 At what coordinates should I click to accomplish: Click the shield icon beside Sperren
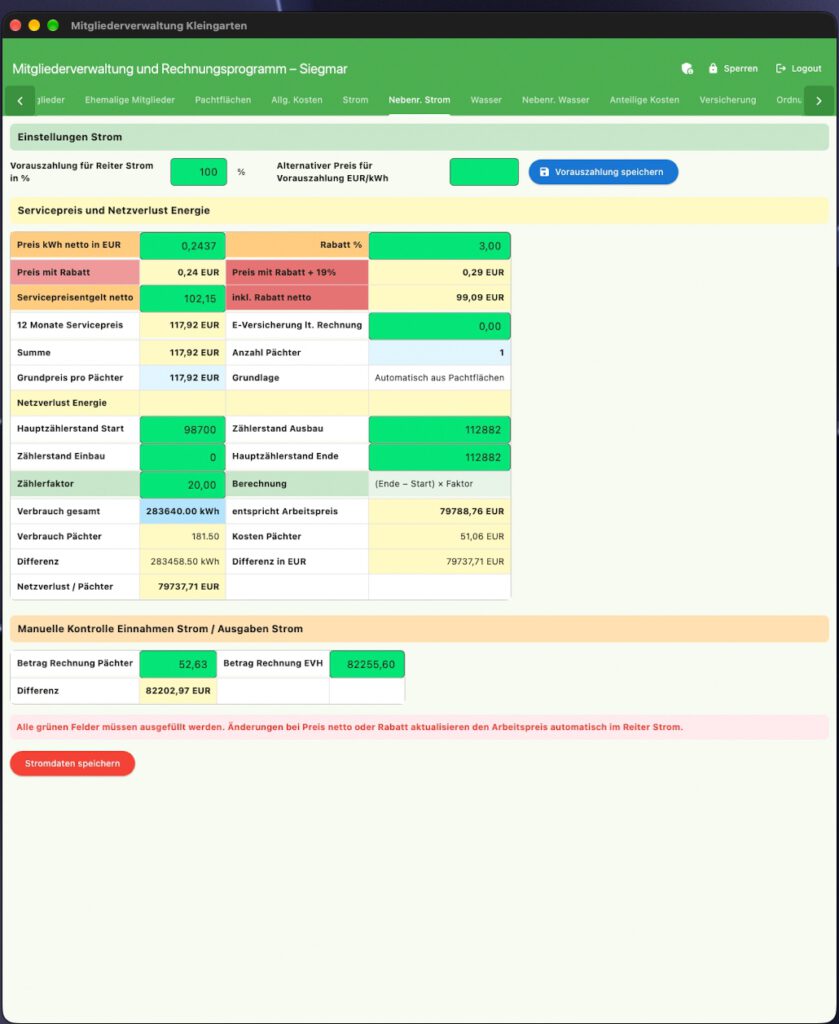click(x=687, y=69)
